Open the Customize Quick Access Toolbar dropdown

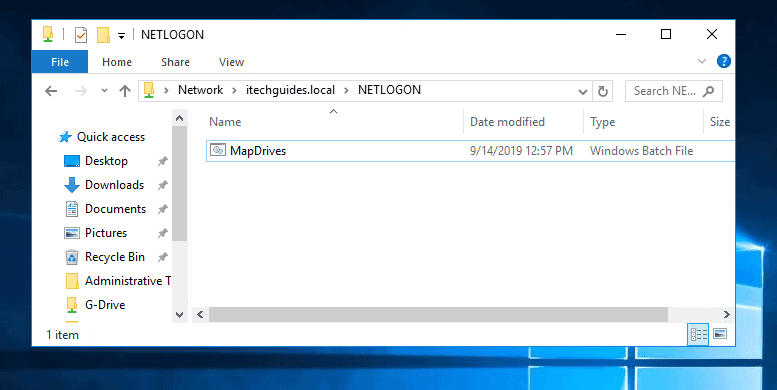click(x=121, y=36)
